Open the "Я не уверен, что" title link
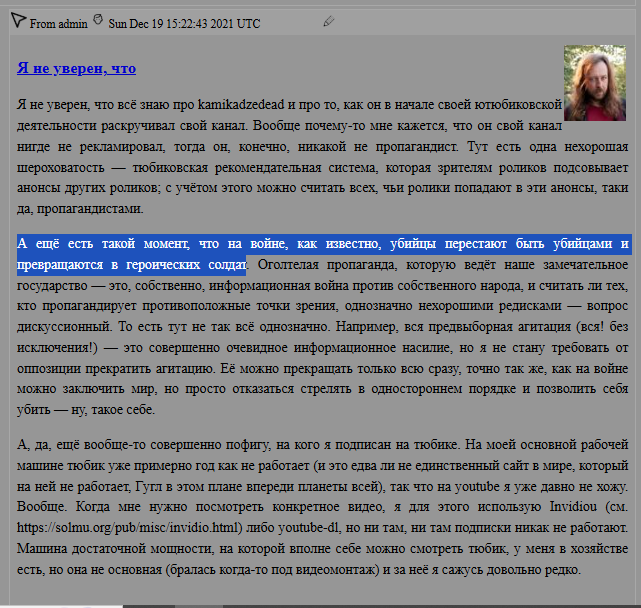The image size is (641, 608). pyautogui.click(x=76, y=68)
